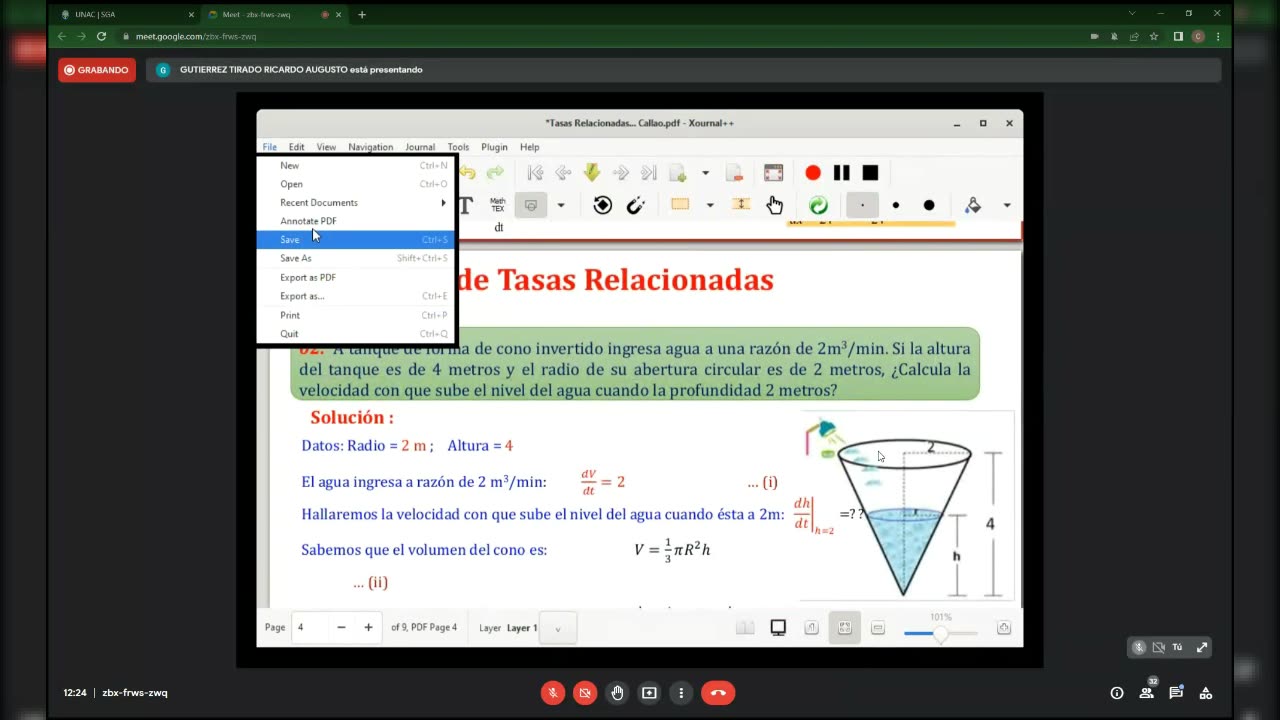Choose New from the File menu
The height and width of the screenshot is (720, 1280).
(x=355, y=166)
